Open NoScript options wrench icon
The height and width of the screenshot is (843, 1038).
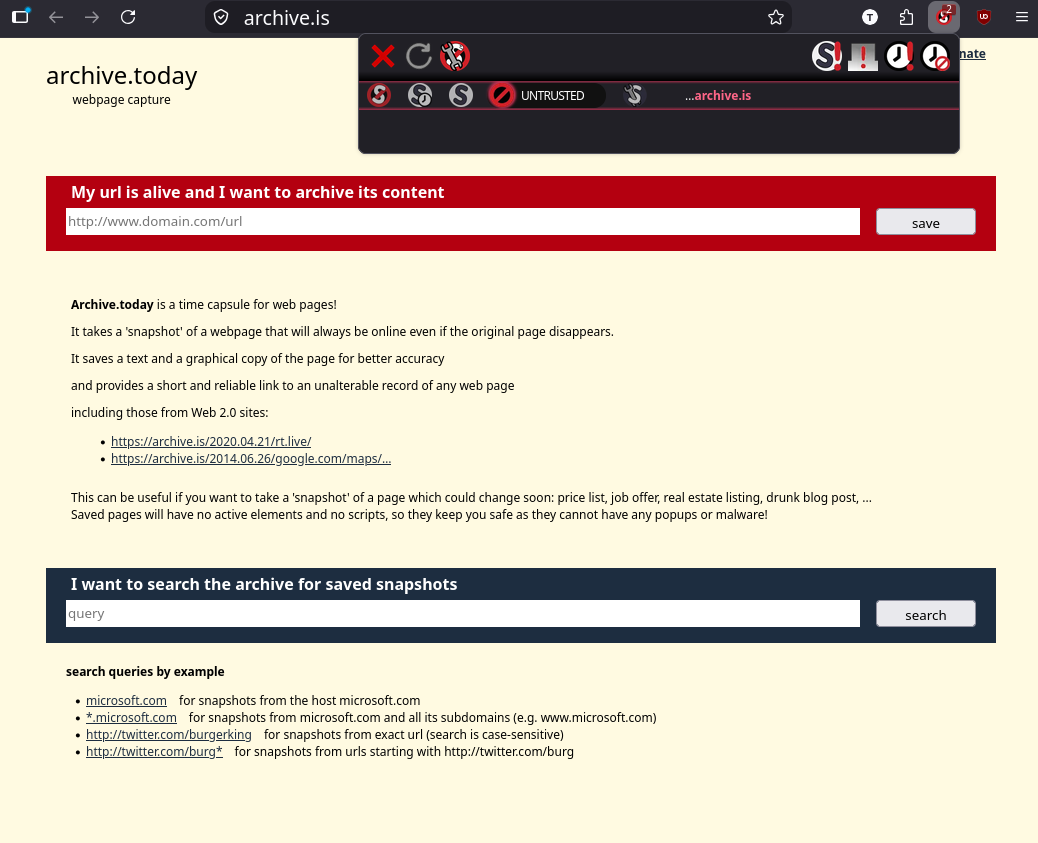pyautogui.click(x=455, y=56)
